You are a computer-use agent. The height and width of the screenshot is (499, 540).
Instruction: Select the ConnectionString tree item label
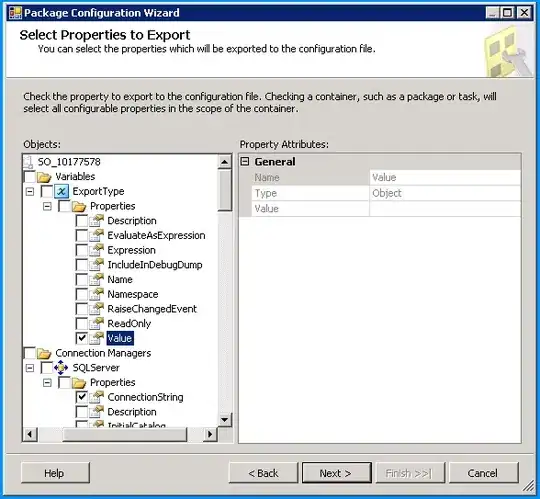145,397
